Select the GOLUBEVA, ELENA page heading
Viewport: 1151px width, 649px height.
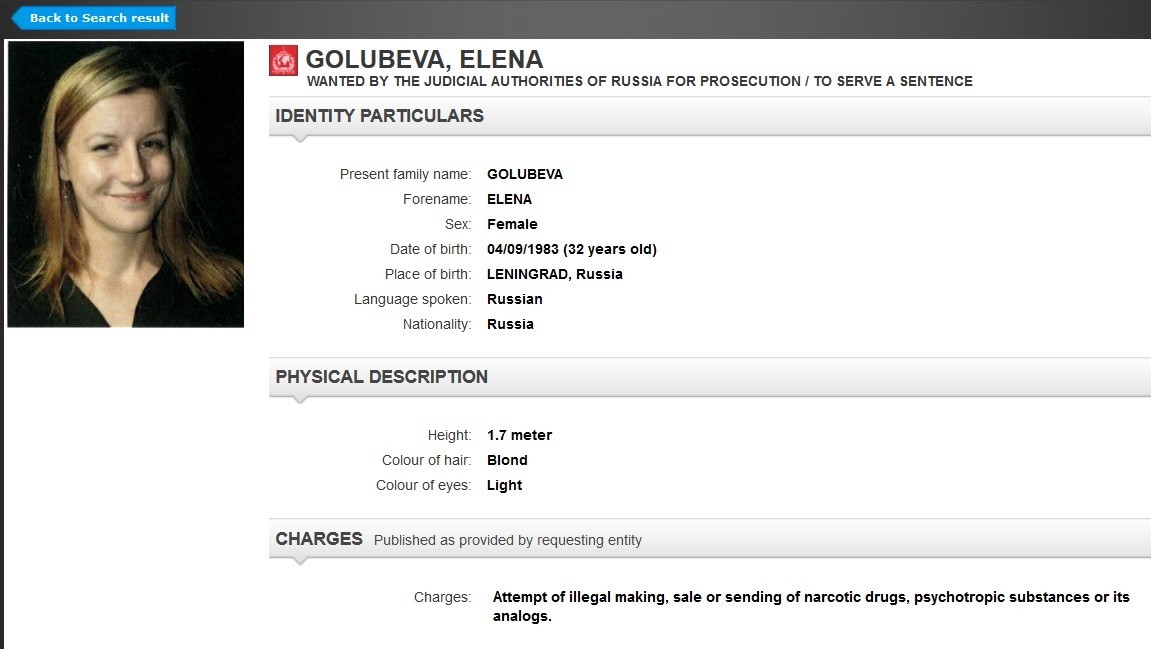pos(424,59)
